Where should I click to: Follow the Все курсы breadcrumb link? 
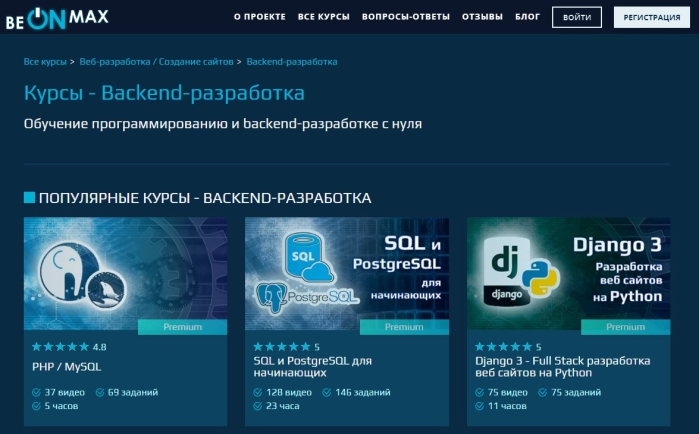click(45, 62)
